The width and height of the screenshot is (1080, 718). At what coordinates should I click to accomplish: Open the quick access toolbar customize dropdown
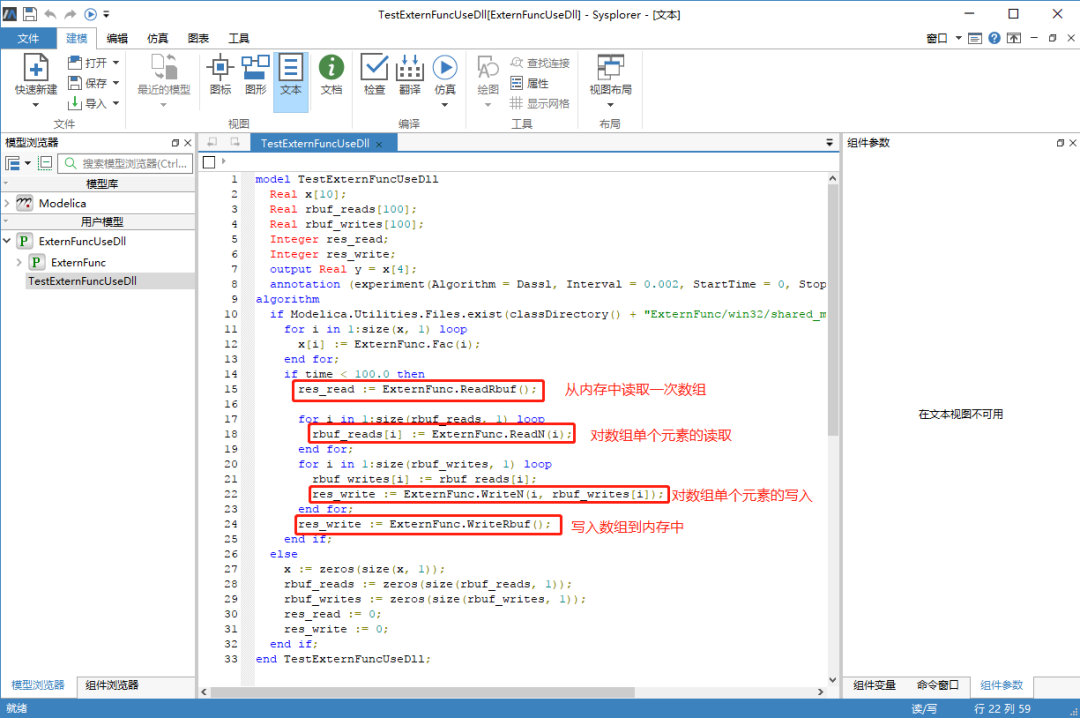tap(106, 14)
